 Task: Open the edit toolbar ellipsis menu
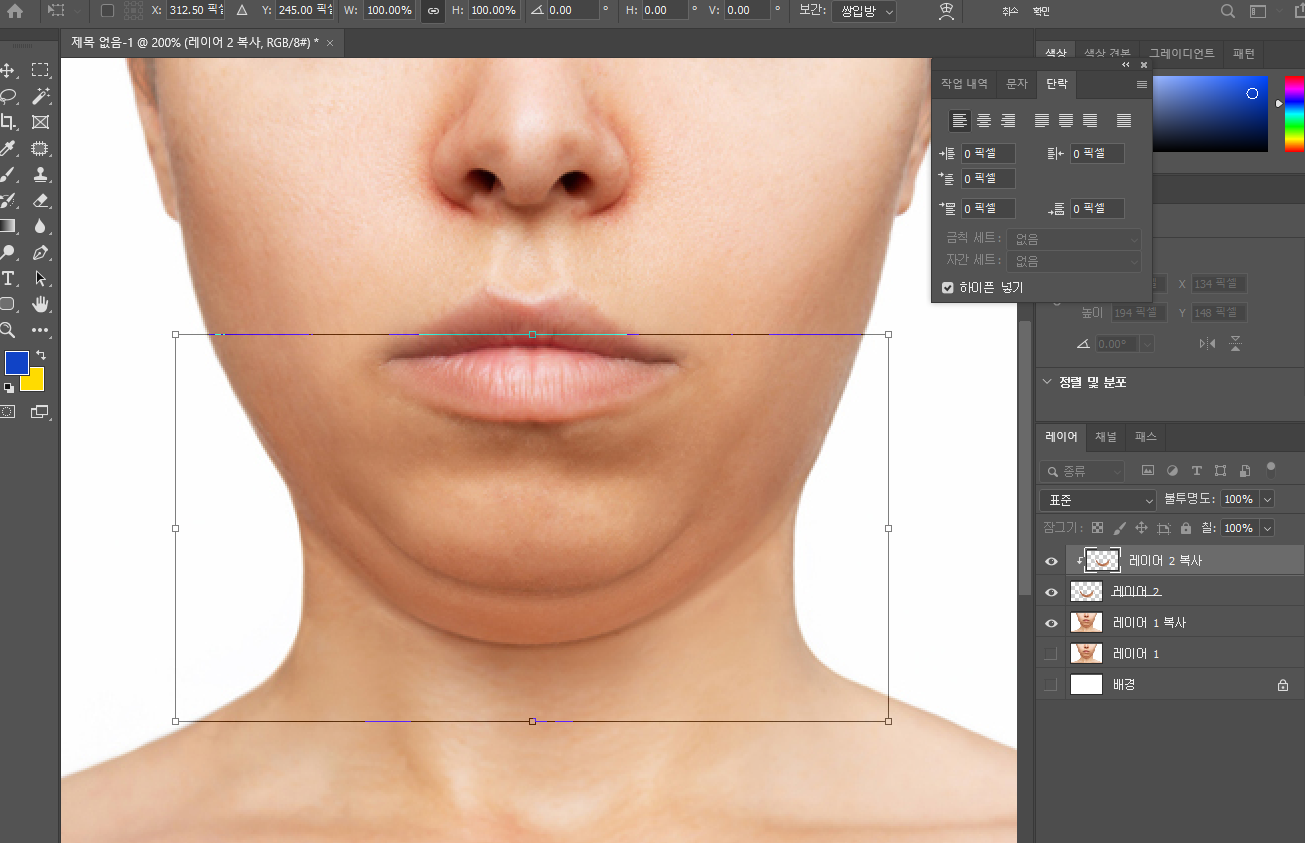(x=40, y=330)
